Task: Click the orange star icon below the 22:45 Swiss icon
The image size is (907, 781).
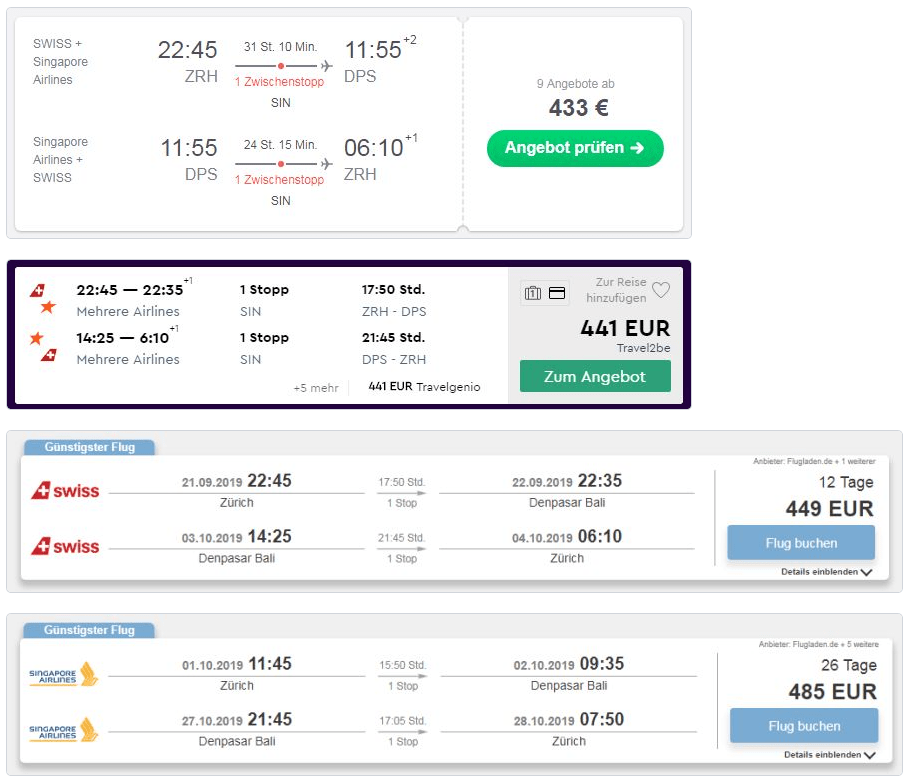Action: tap(48, 307)
